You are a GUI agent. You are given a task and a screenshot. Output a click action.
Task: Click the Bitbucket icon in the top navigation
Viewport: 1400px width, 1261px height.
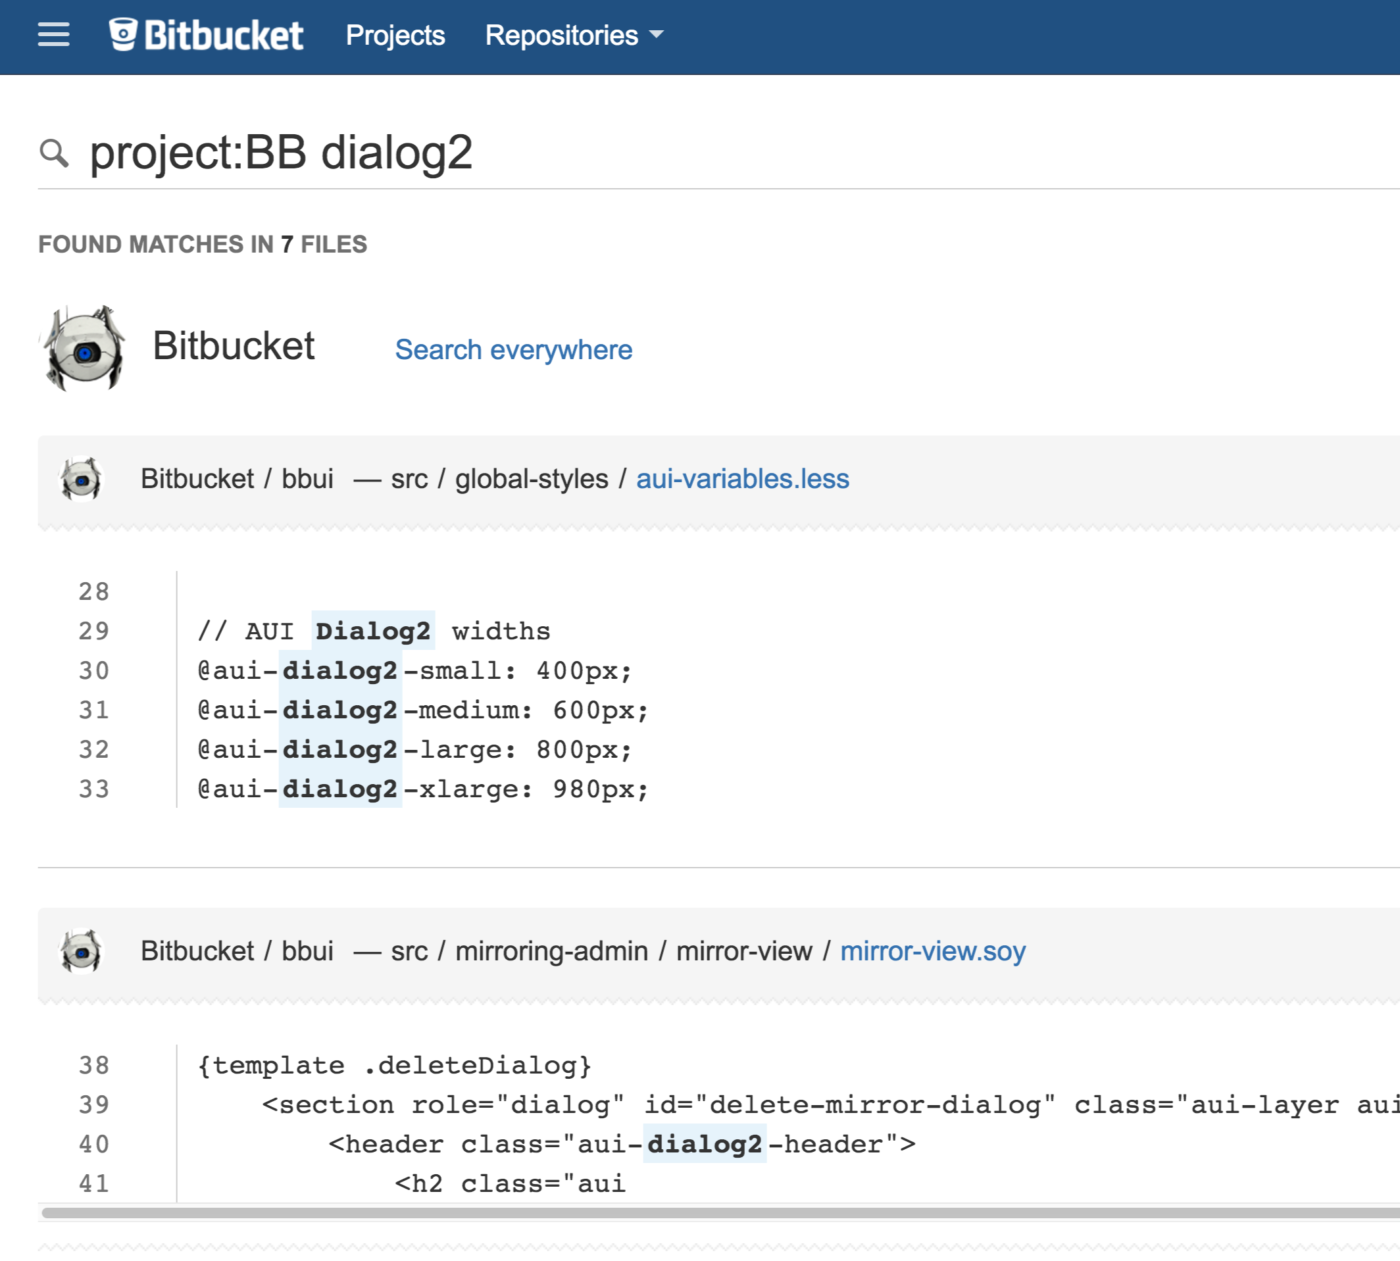tap(123, 34)
